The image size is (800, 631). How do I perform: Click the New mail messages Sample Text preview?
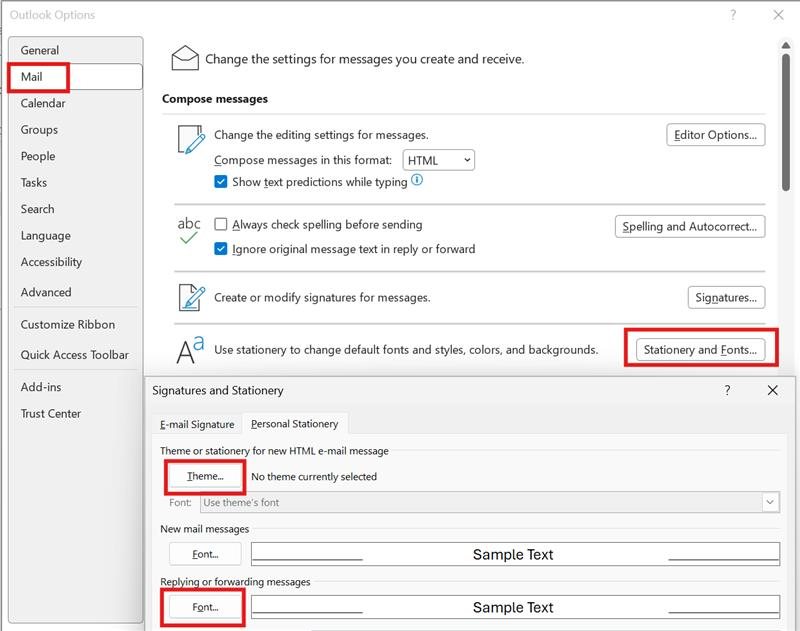pyautogui.click(x=515, y=554)
